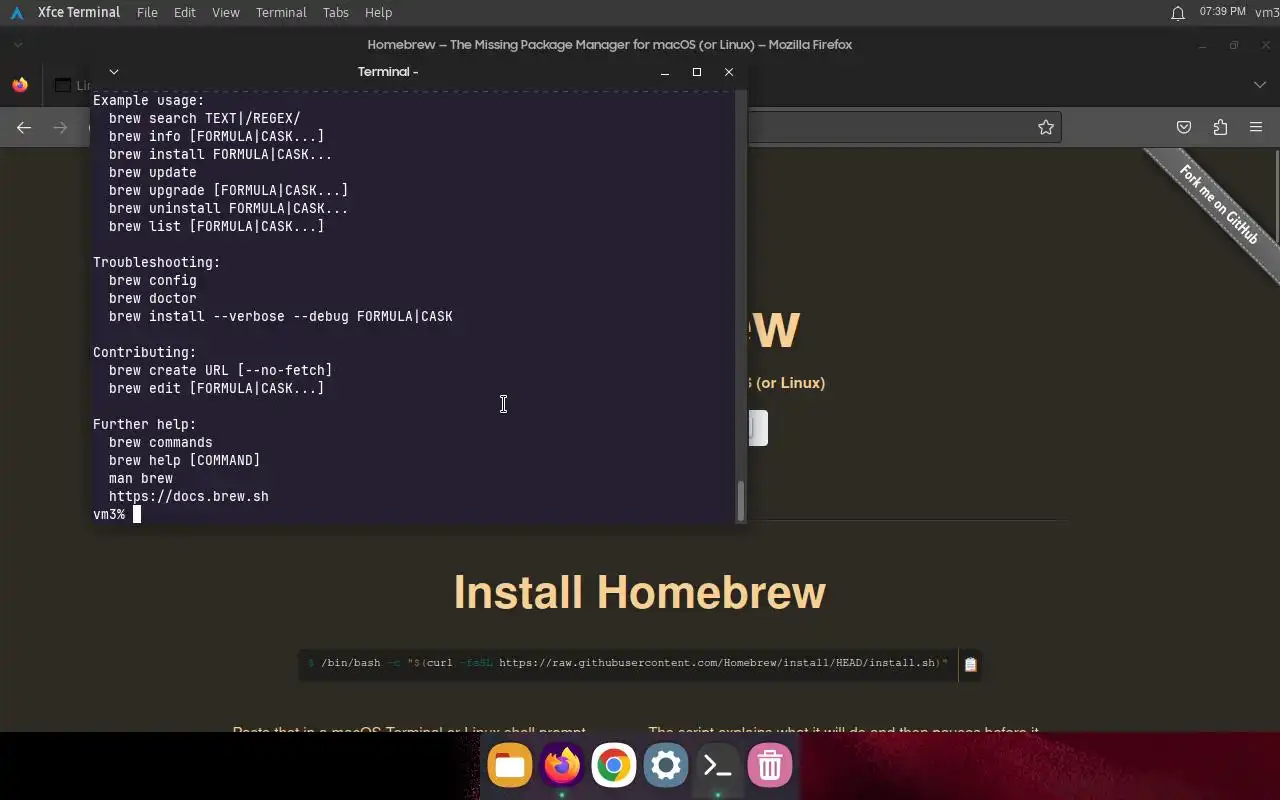
Task: Minimize the Firefox window
Action: pyautogui.click(x=1202, y=45)
